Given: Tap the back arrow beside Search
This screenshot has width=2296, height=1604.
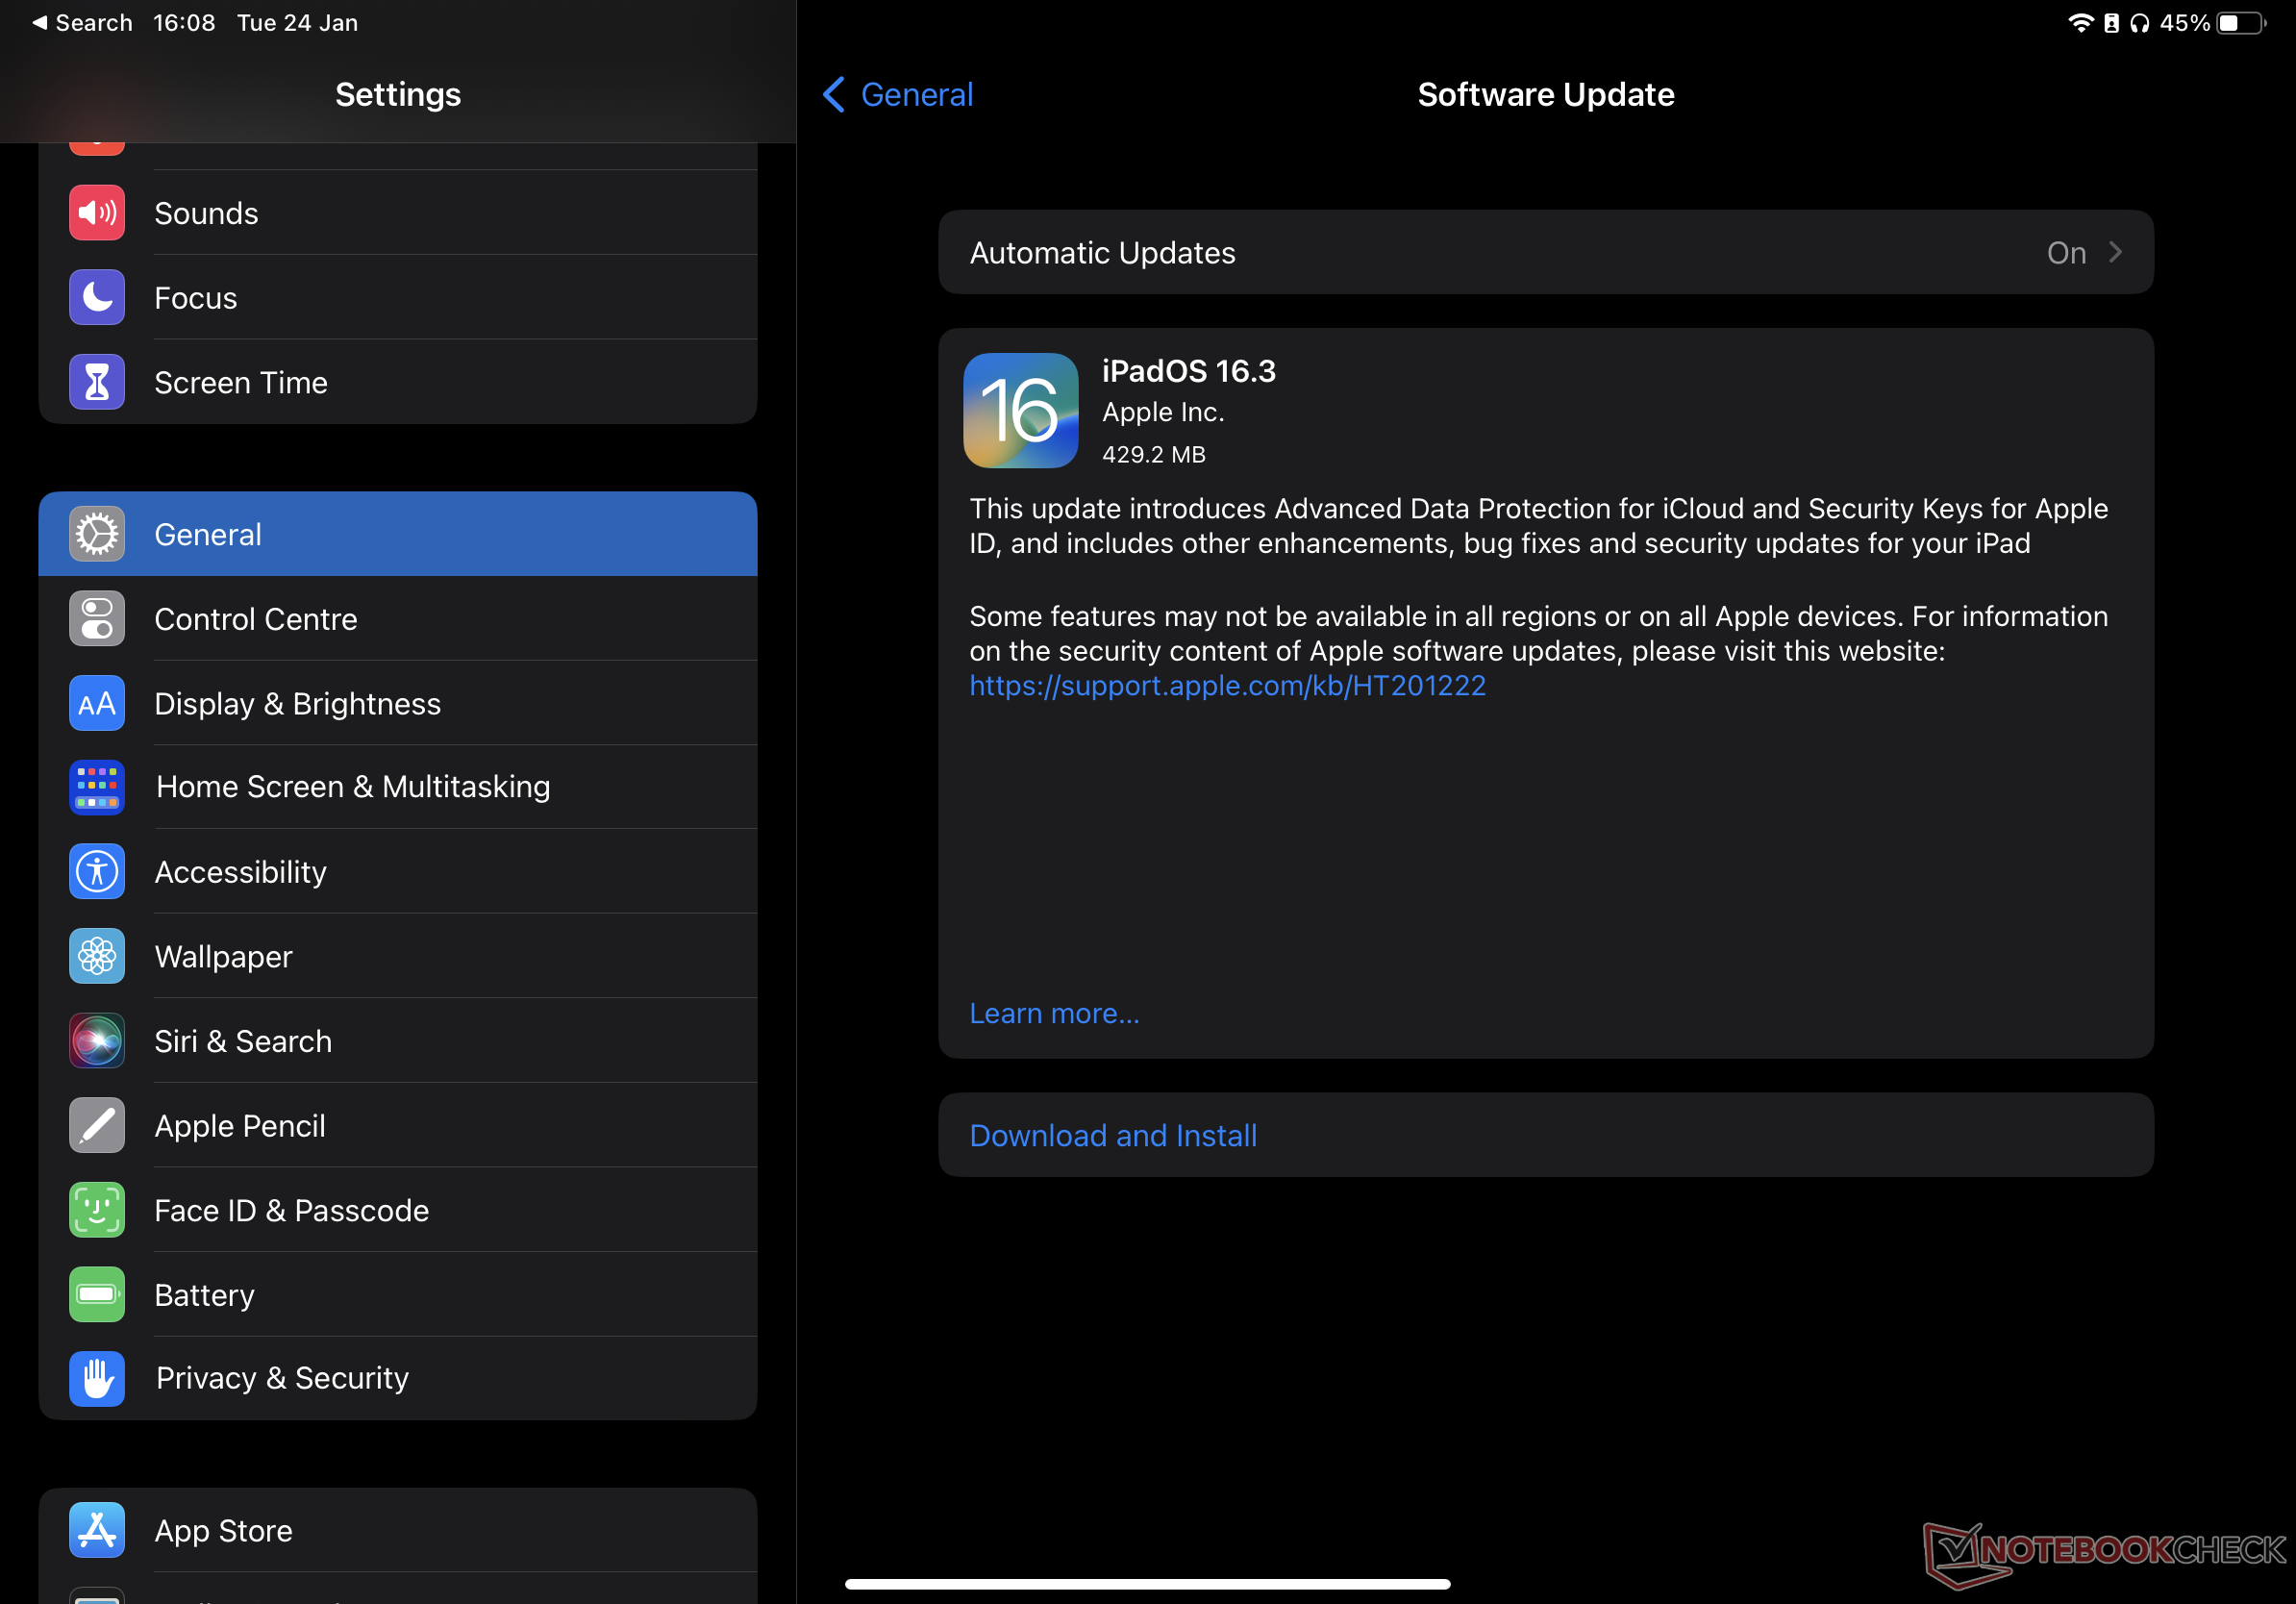Looking at the screenshot, I should point(40,23).
